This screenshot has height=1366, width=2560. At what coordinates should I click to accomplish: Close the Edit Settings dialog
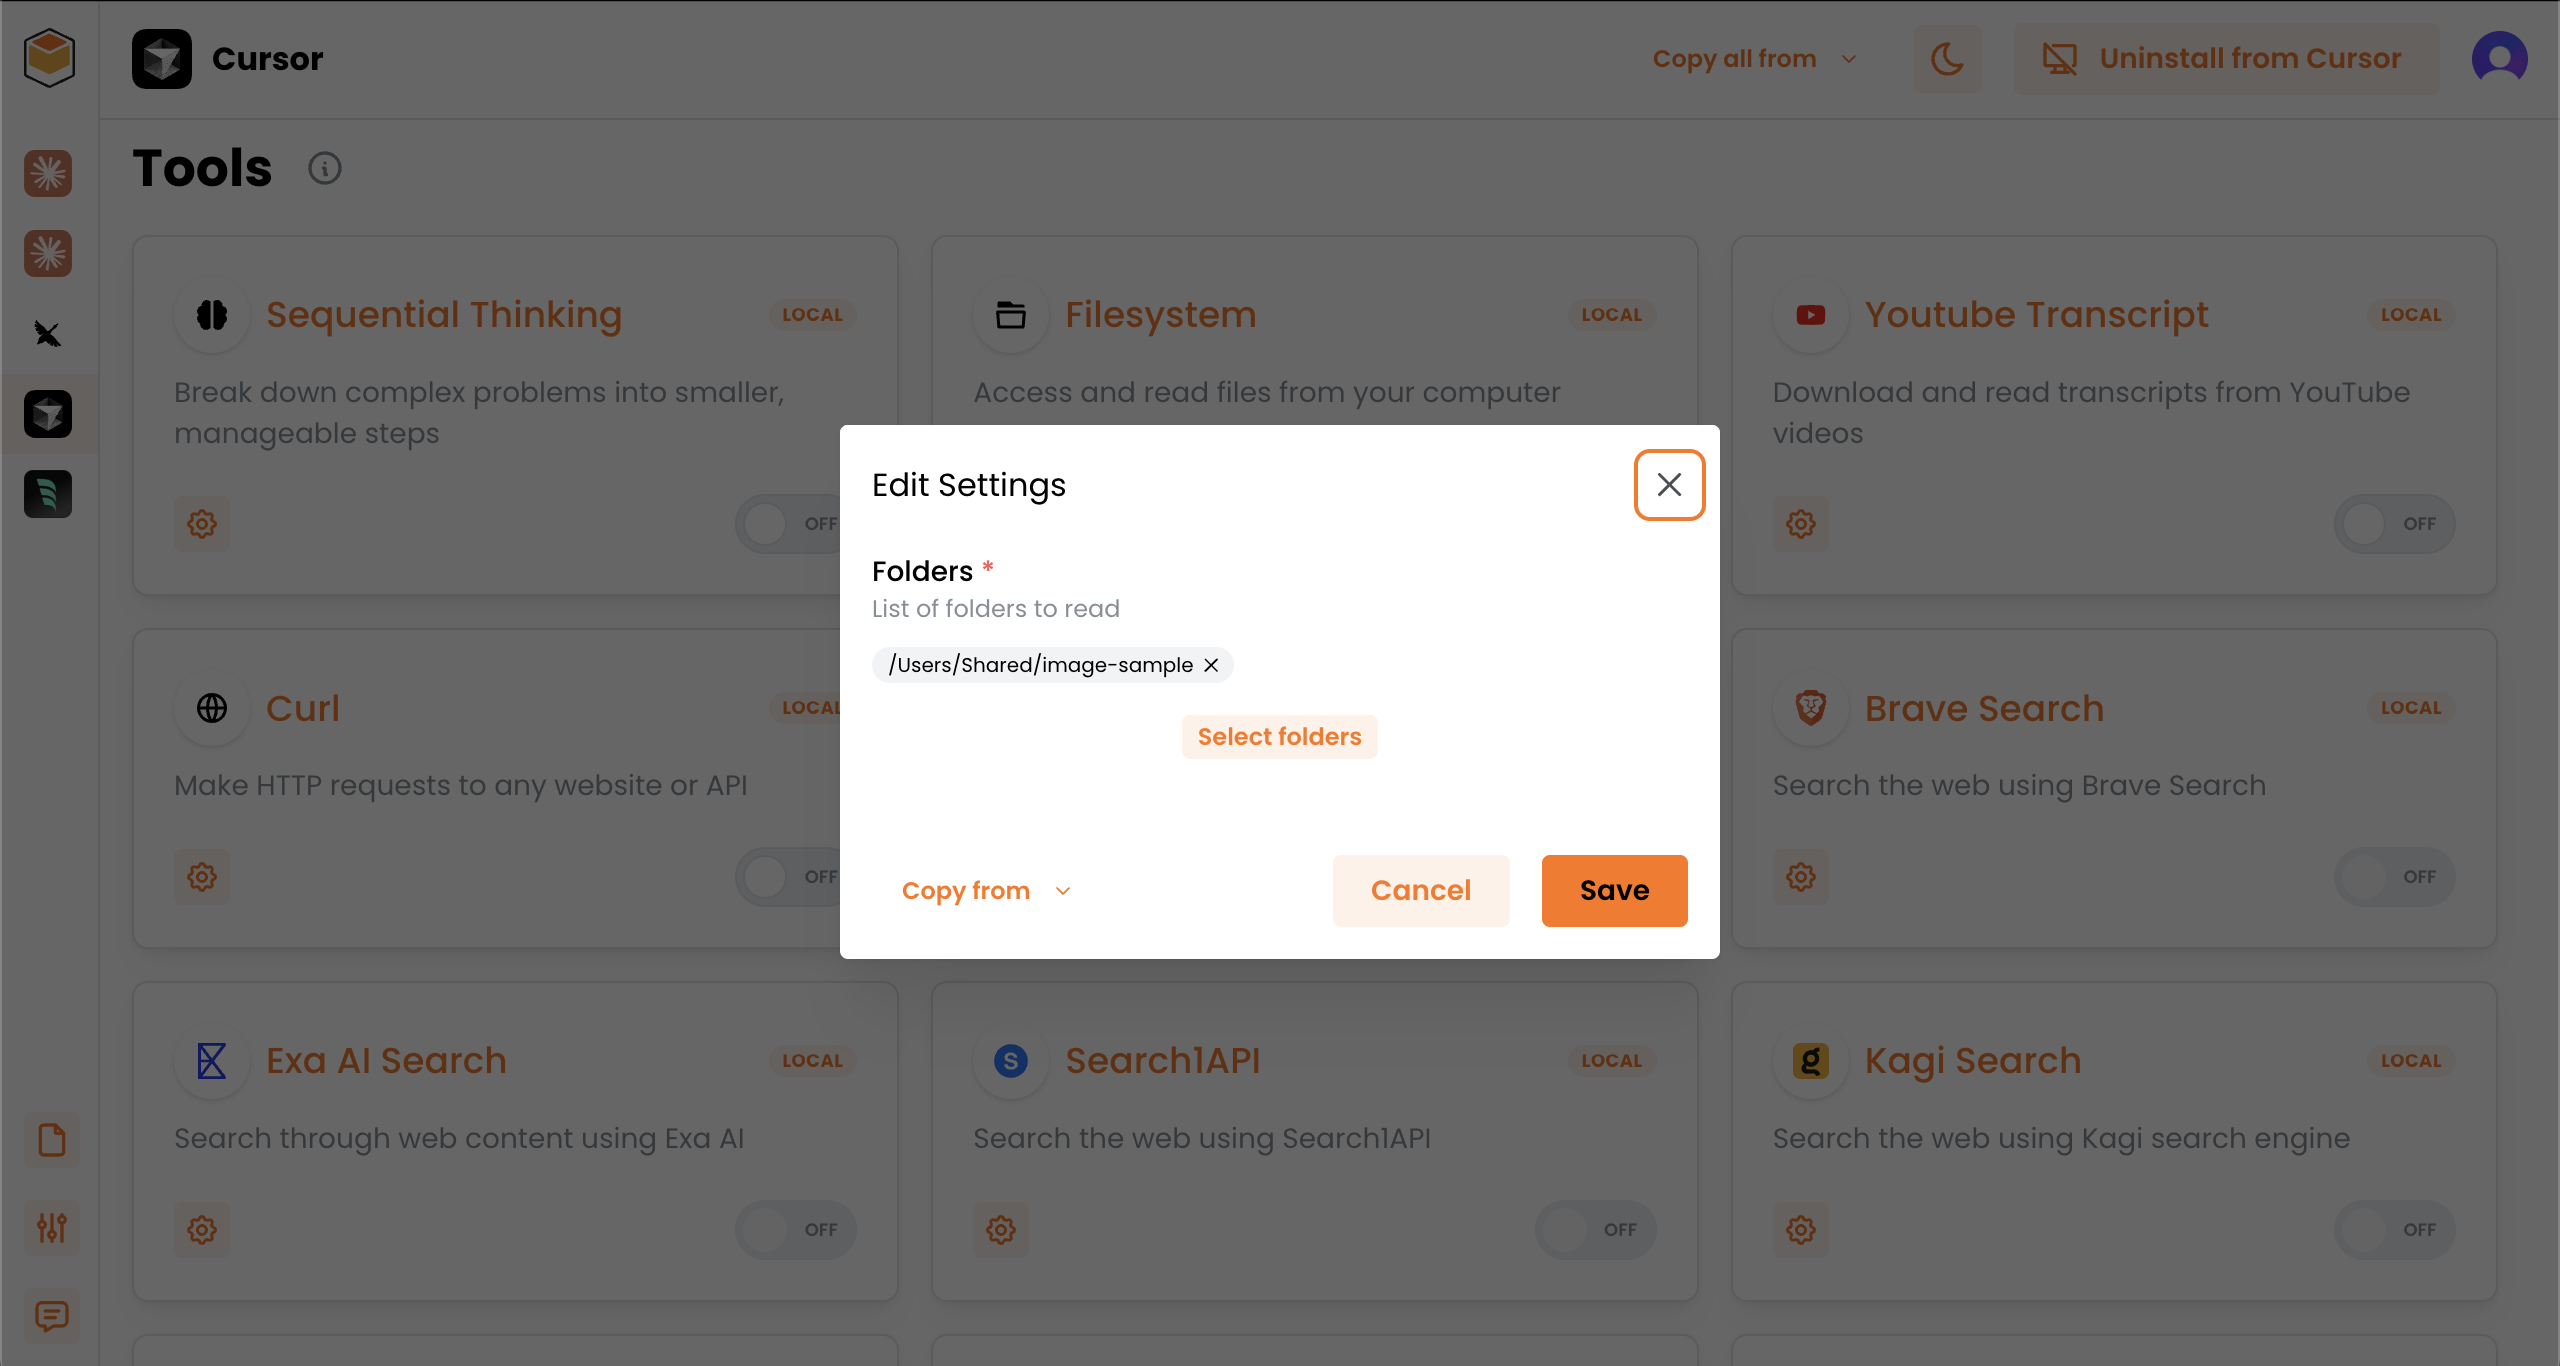click(1669, 485)
